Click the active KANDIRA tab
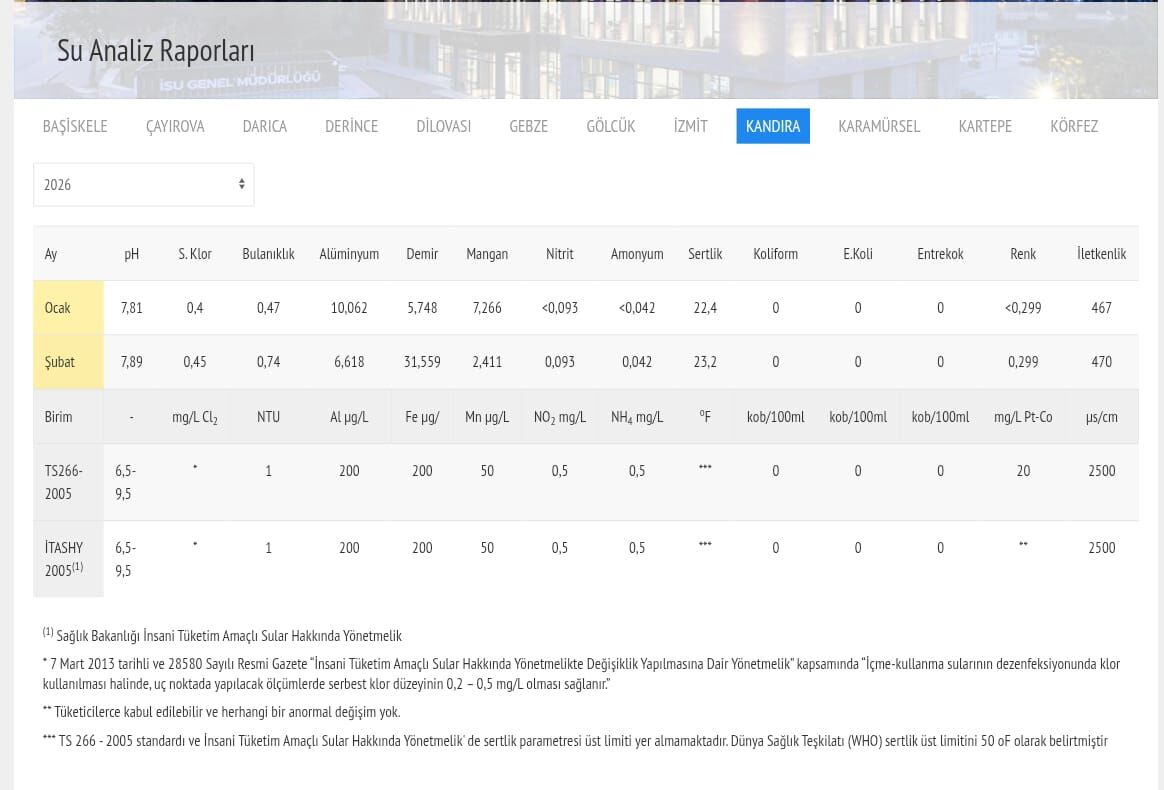Image resolution: width=1164 pixels, height=790 pixels. tap(773, 126)
